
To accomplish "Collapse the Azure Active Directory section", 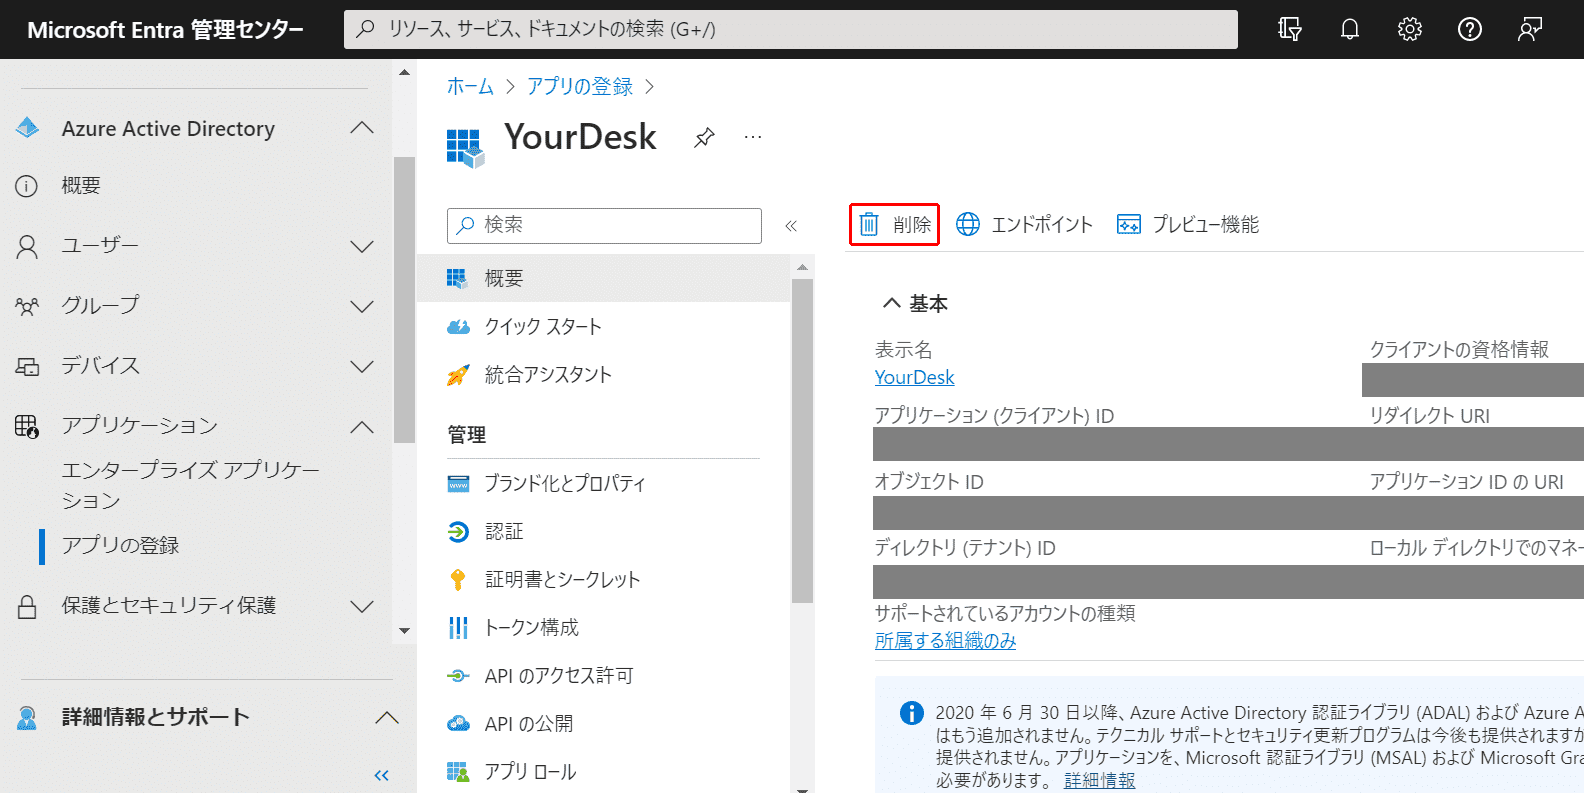I will click(x=362, y=128).
